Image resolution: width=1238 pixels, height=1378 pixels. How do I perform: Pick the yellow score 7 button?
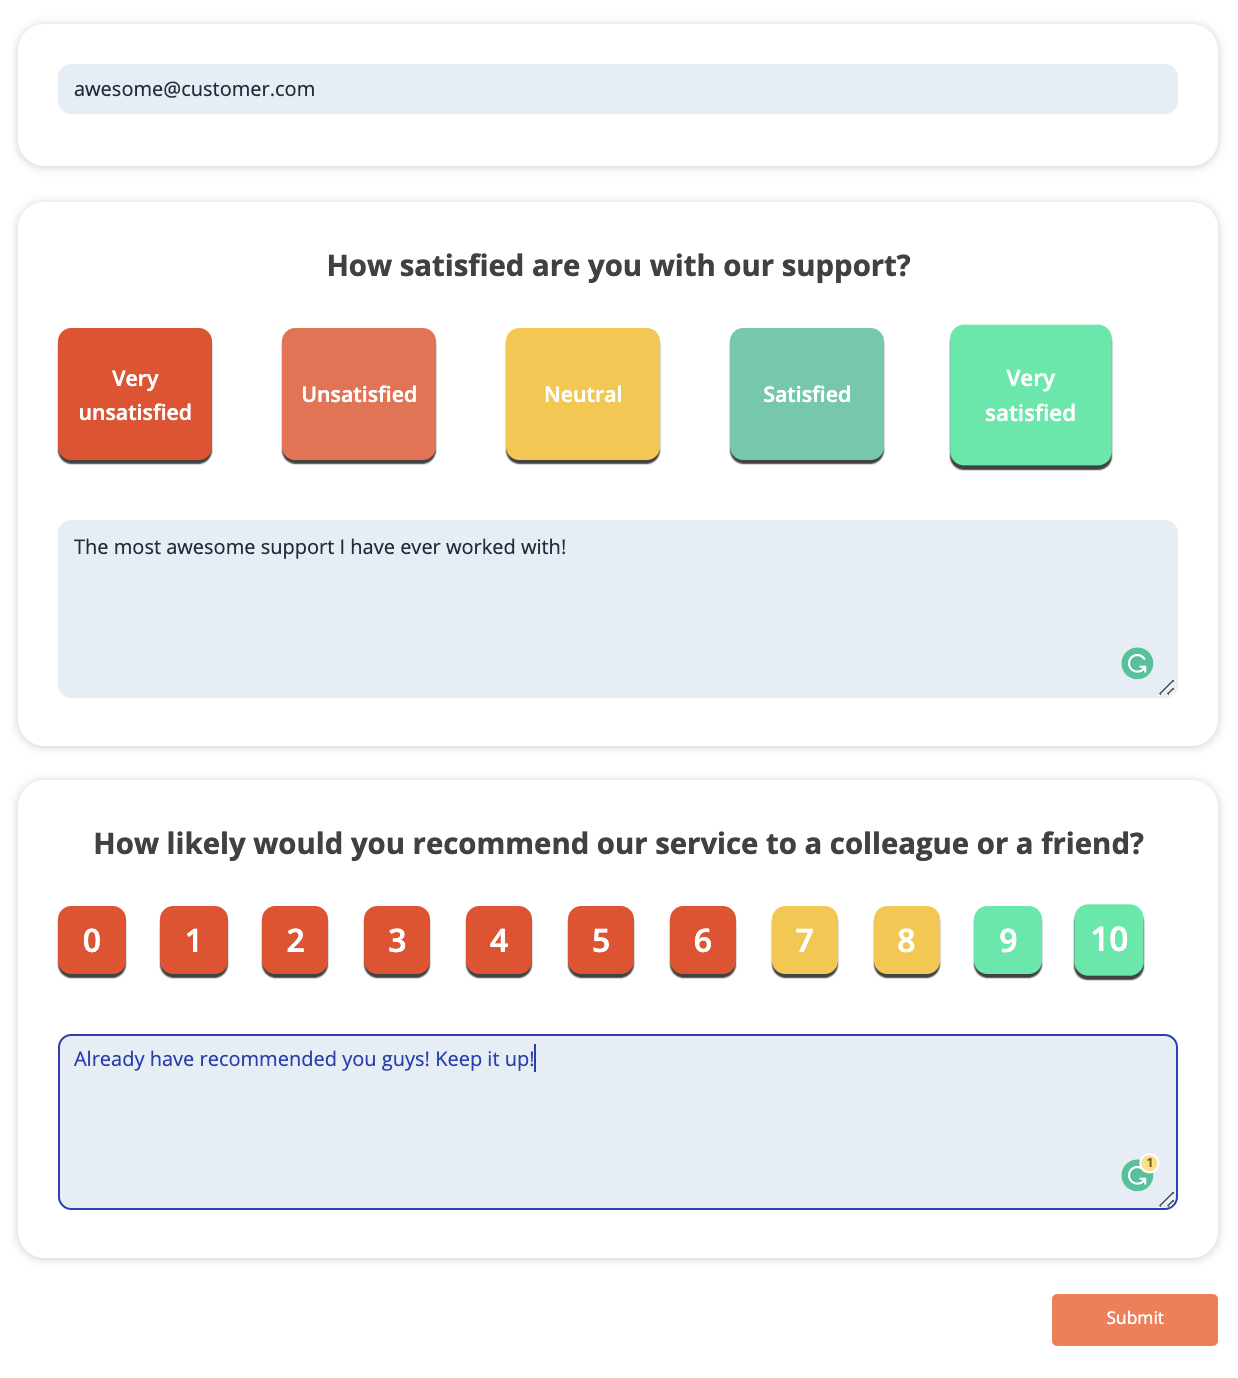click(x=805, y=940)
